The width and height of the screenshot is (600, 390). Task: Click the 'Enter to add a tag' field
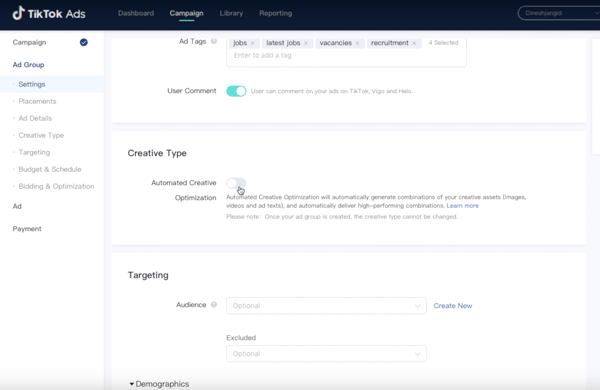pos(262,55)
